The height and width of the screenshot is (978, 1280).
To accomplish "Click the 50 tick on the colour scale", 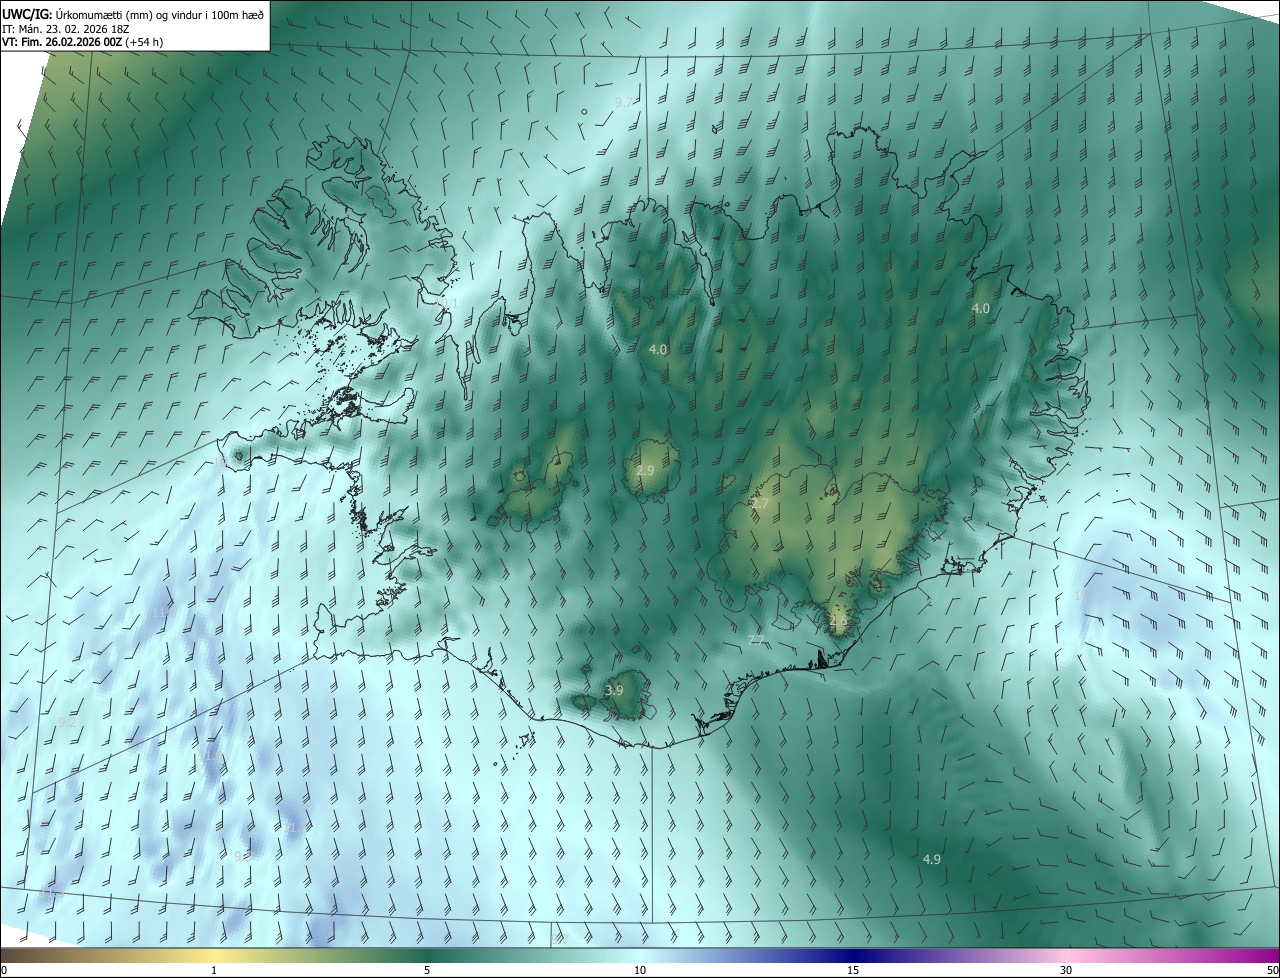I will (x=1272, y=971).
